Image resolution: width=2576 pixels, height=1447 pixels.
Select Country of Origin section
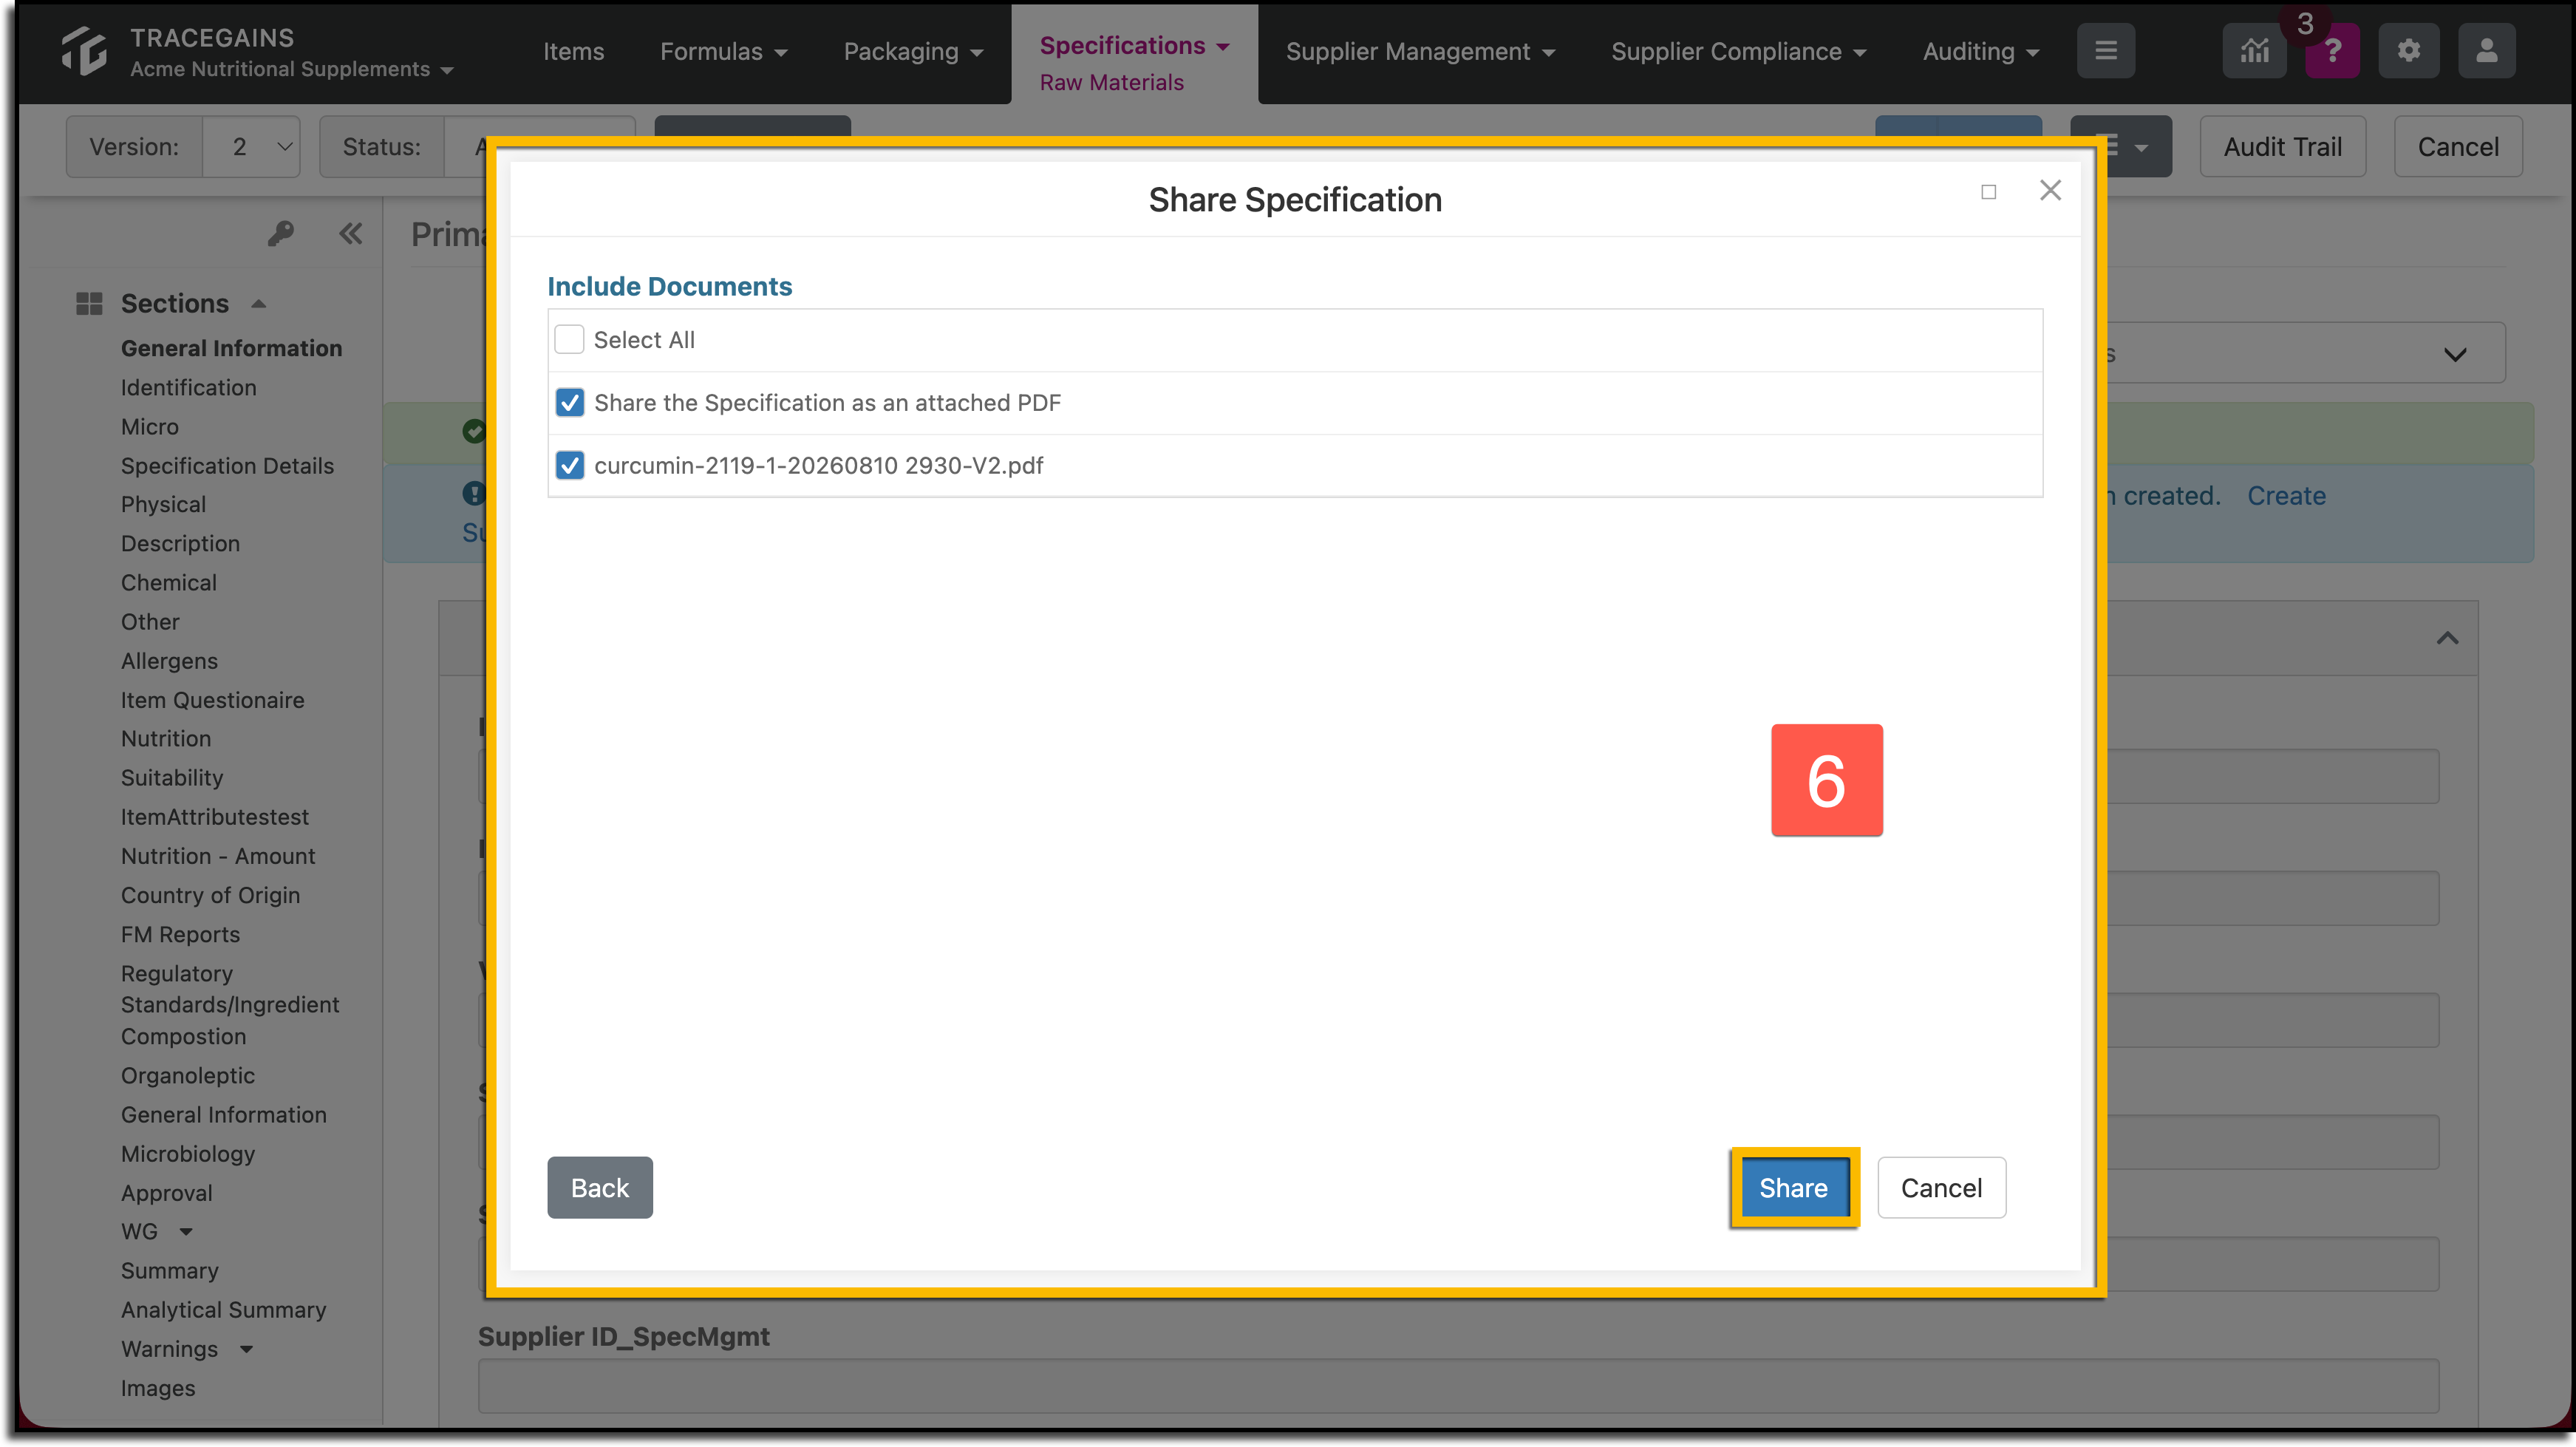click(210, 896)
